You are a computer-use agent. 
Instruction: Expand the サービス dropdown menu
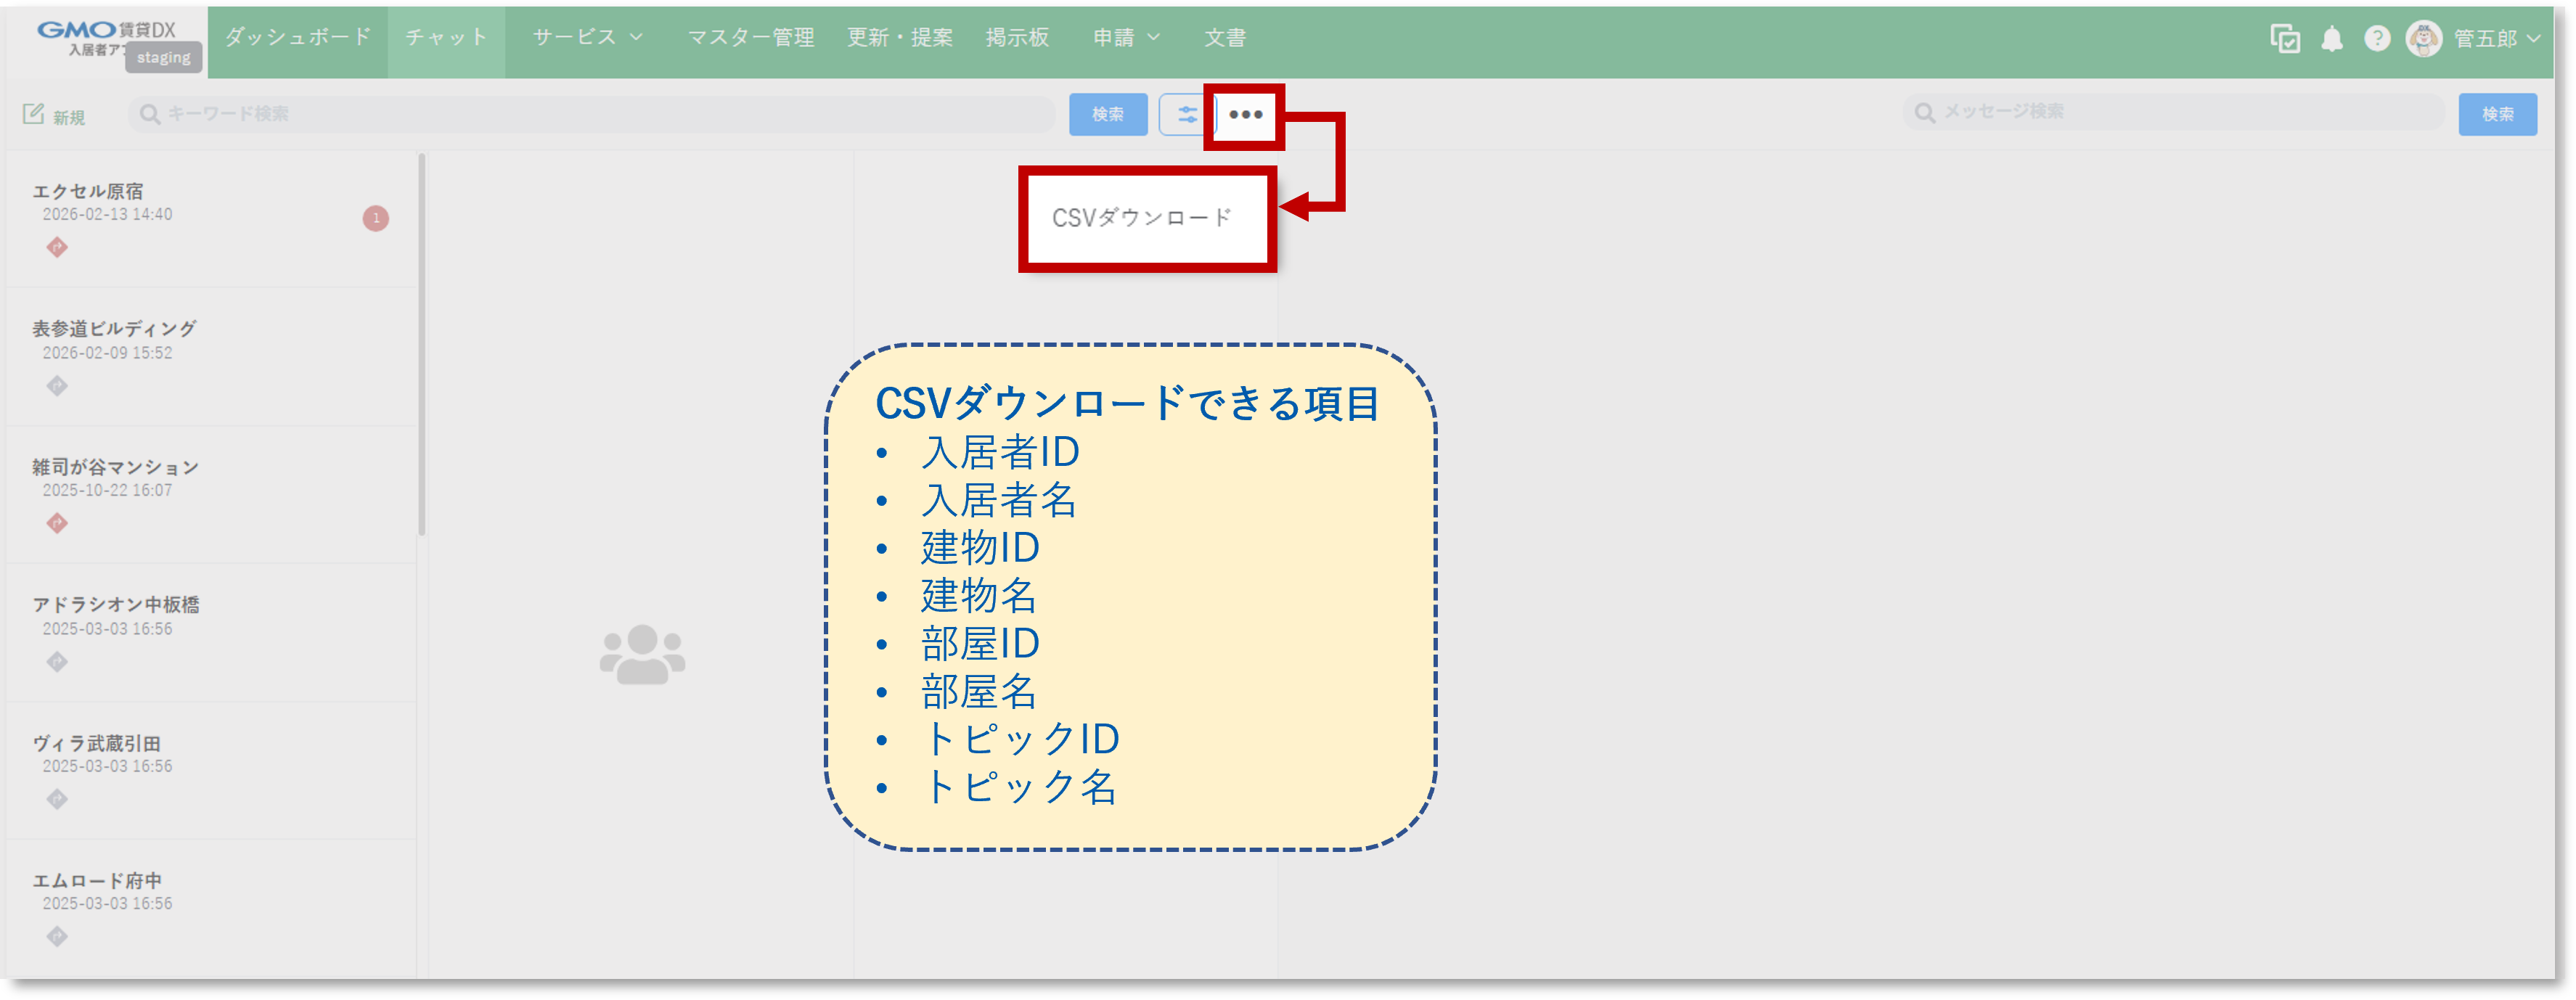pyautogui.click(x=585, y=38)
